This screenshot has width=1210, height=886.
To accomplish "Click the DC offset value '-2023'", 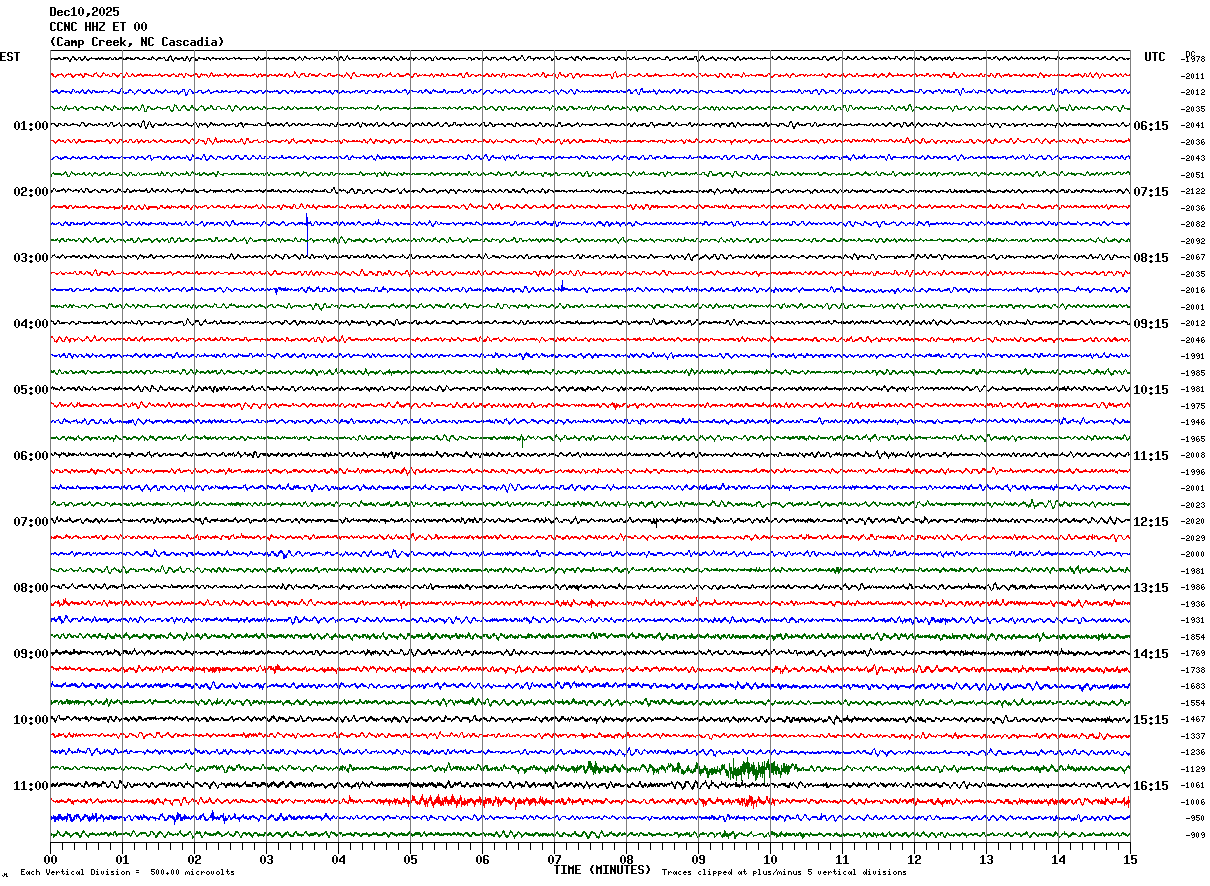I will tap(1194, 505).
